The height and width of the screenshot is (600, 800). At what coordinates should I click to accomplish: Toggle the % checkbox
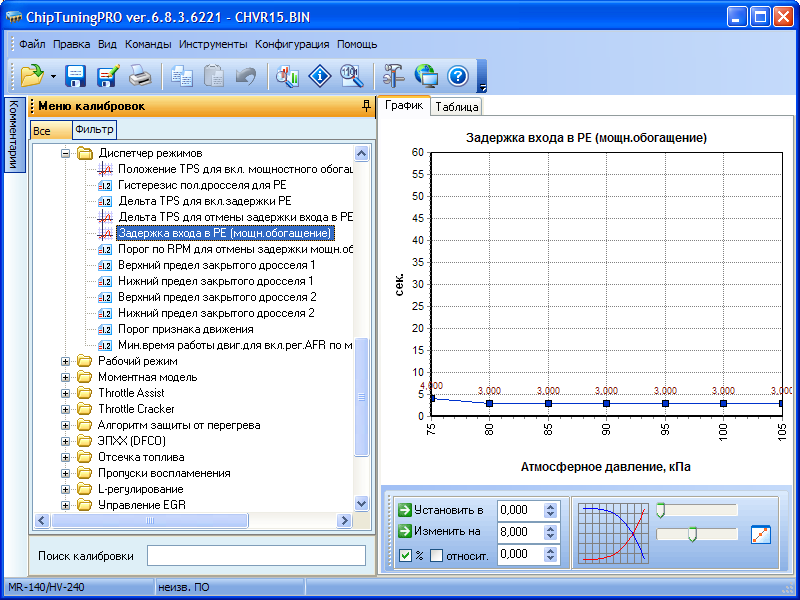pyautogui.click(x=405, y=555)
